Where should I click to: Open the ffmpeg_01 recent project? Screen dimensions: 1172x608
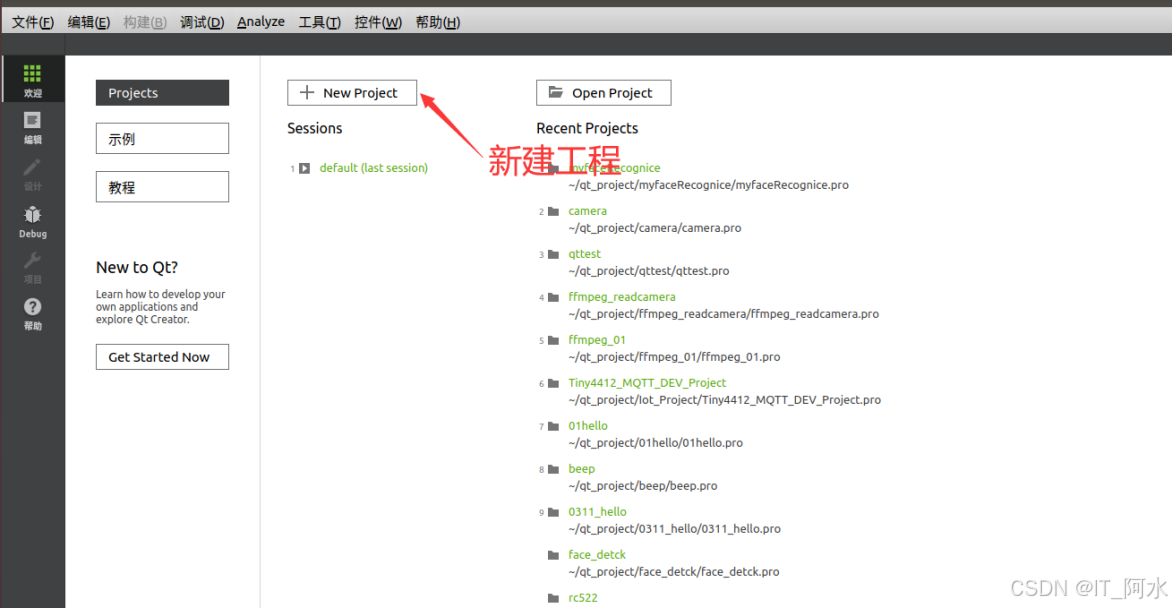[x=597, y=340]
